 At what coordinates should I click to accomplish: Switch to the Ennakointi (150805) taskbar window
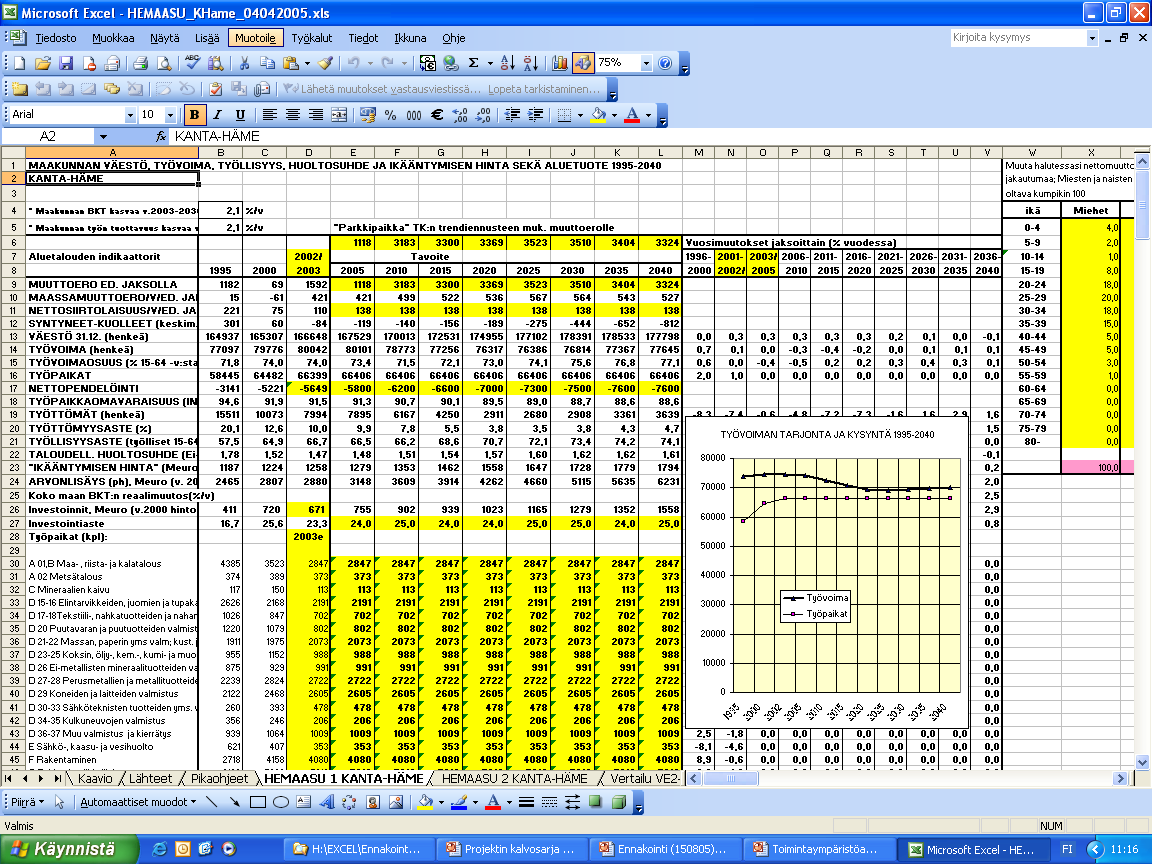click(x=665, y=849)
